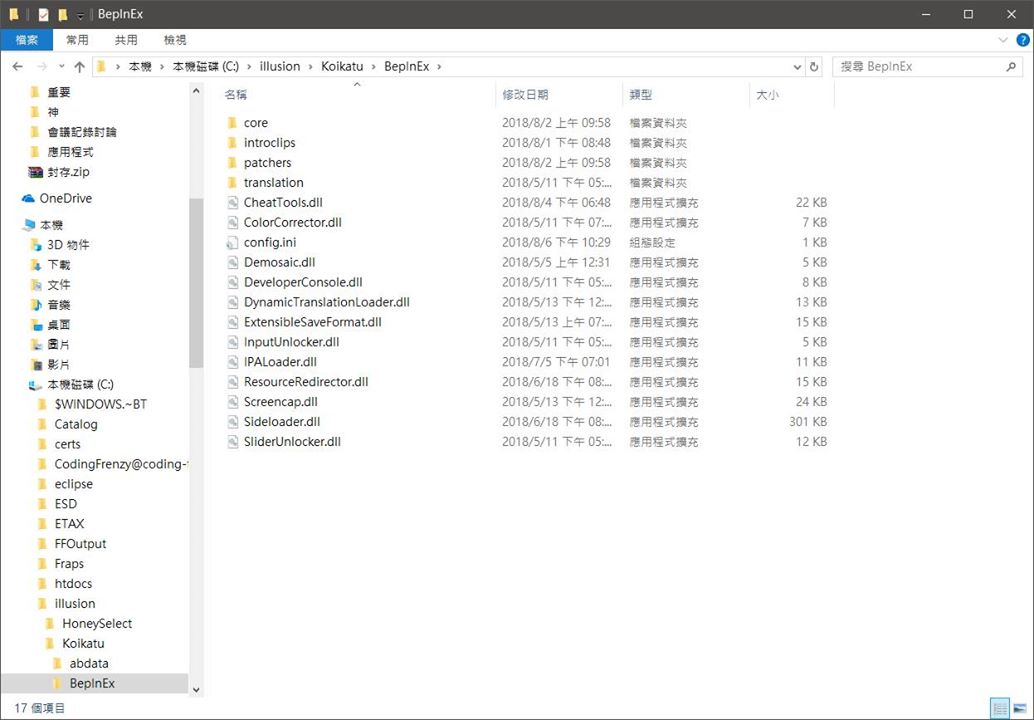Click Koikatu in the breadcrumb path
Screen dimensions: 1034x720
click(x=342, y=67)
